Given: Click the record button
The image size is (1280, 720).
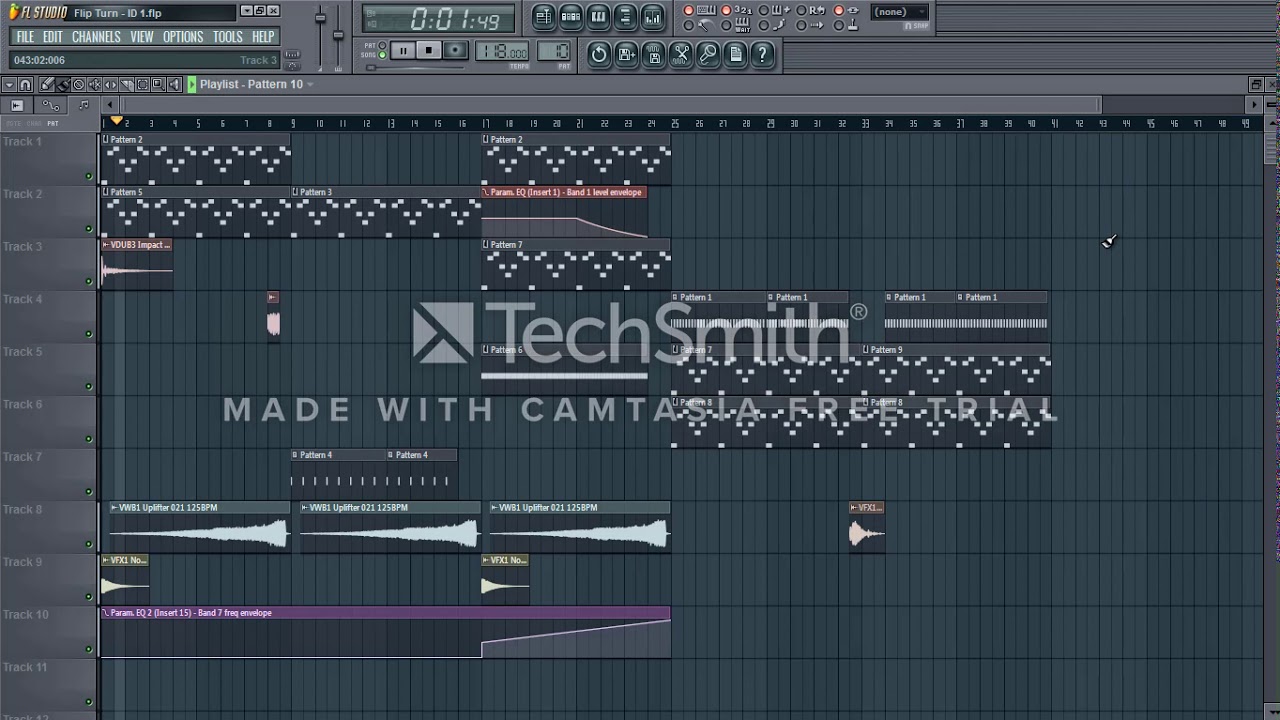Looking at the screenshot, I should (456, 50).
